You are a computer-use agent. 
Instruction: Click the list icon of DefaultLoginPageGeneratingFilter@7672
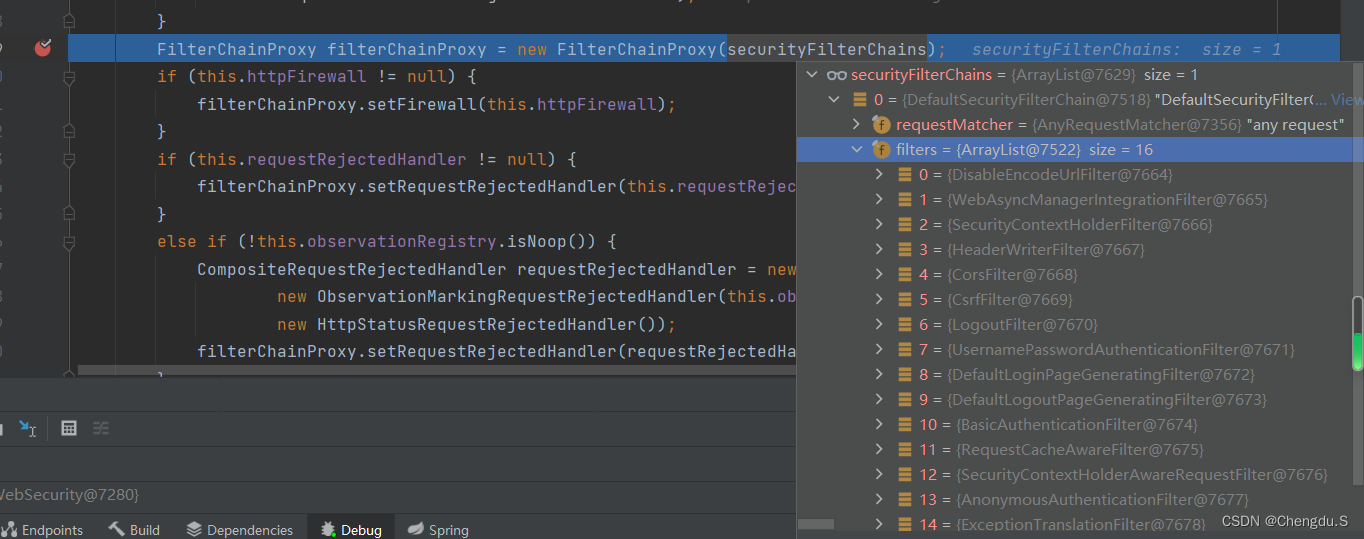[x=905, y=375]
